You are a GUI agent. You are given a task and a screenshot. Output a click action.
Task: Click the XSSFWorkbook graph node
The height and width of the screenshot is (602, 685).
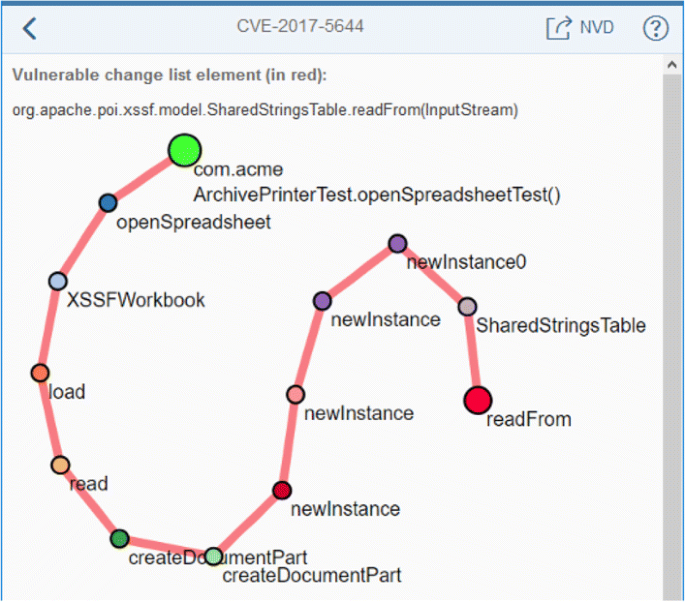57,281
